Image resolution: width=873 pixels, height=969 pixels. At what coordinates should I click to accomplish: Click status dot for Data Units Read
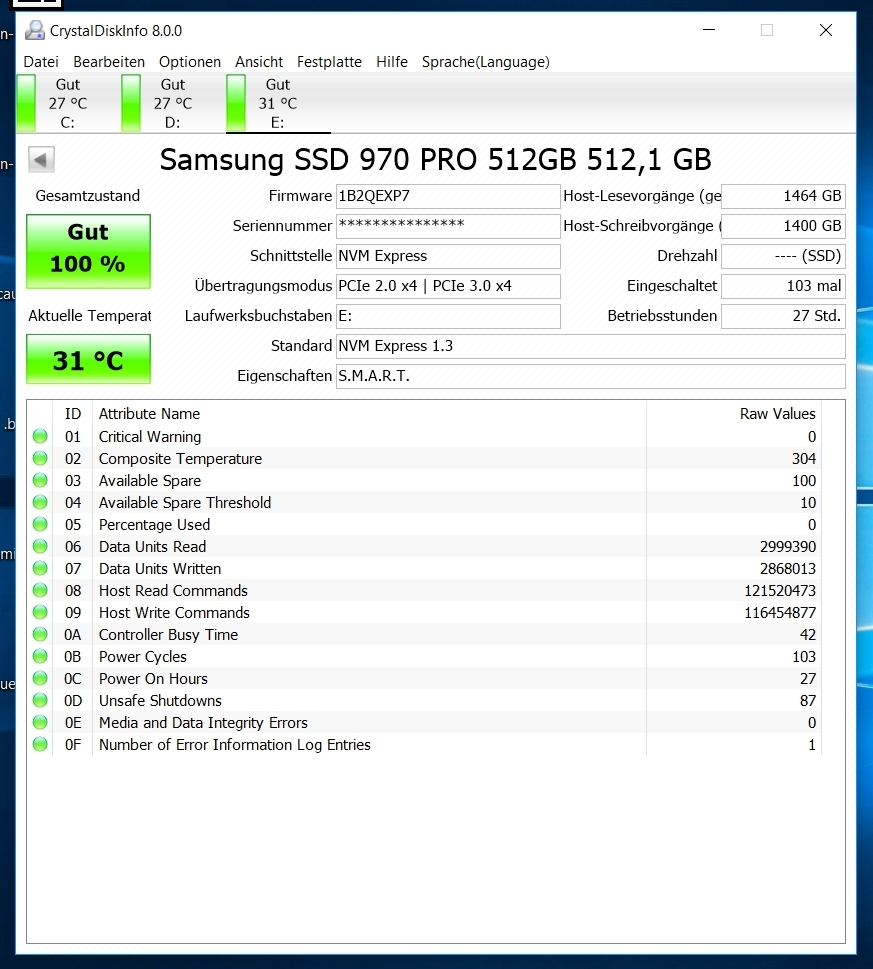tap(40, 546)
